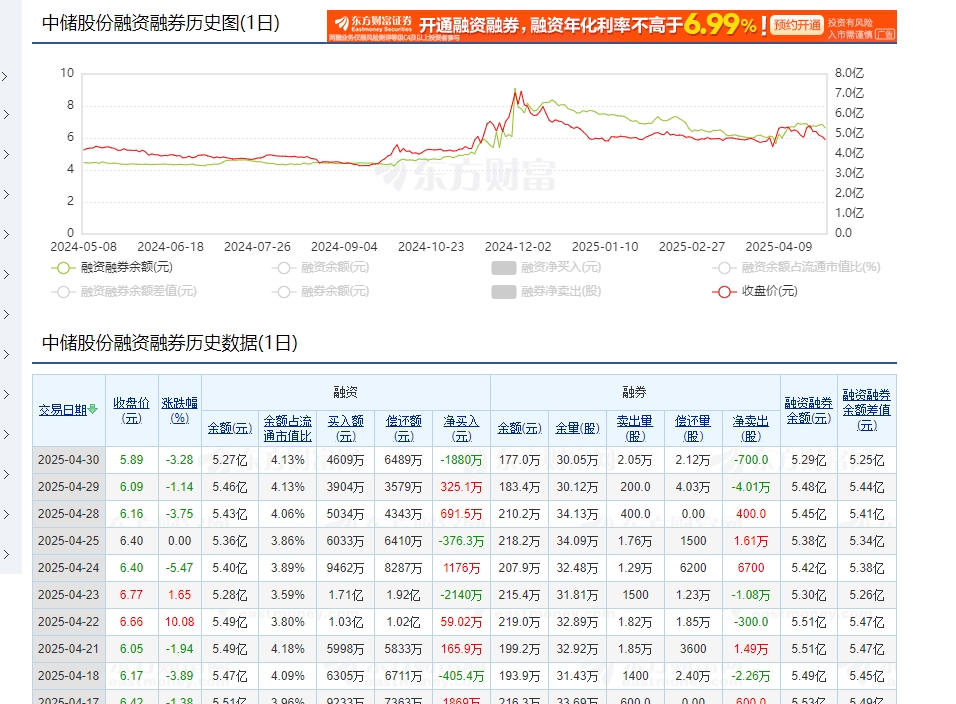
Task: Sort by 卖出量(股) header
Action: tap(635, 428)
